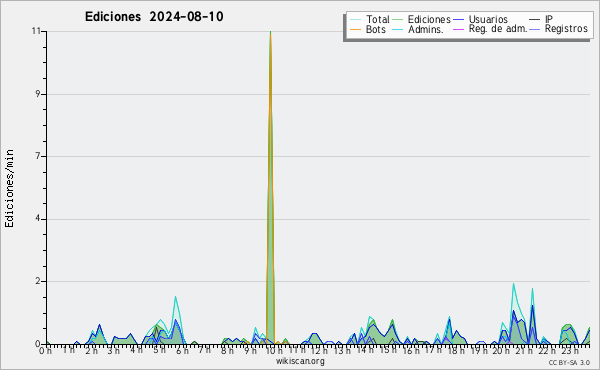Viewport: 600px width, 370px height.
Task: Click the x-axis label '5 h'
Action: click(x=160, y=350)
